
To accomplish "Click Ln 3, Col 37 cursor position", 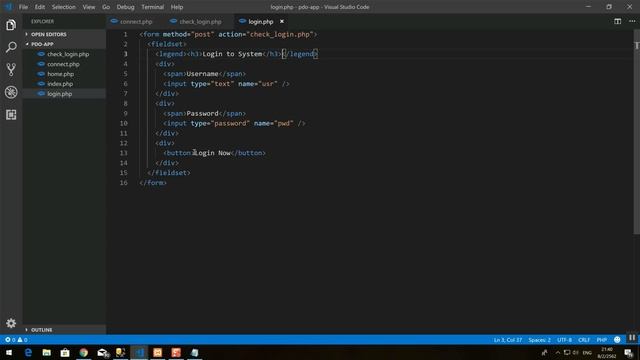I will pos(507,340).
